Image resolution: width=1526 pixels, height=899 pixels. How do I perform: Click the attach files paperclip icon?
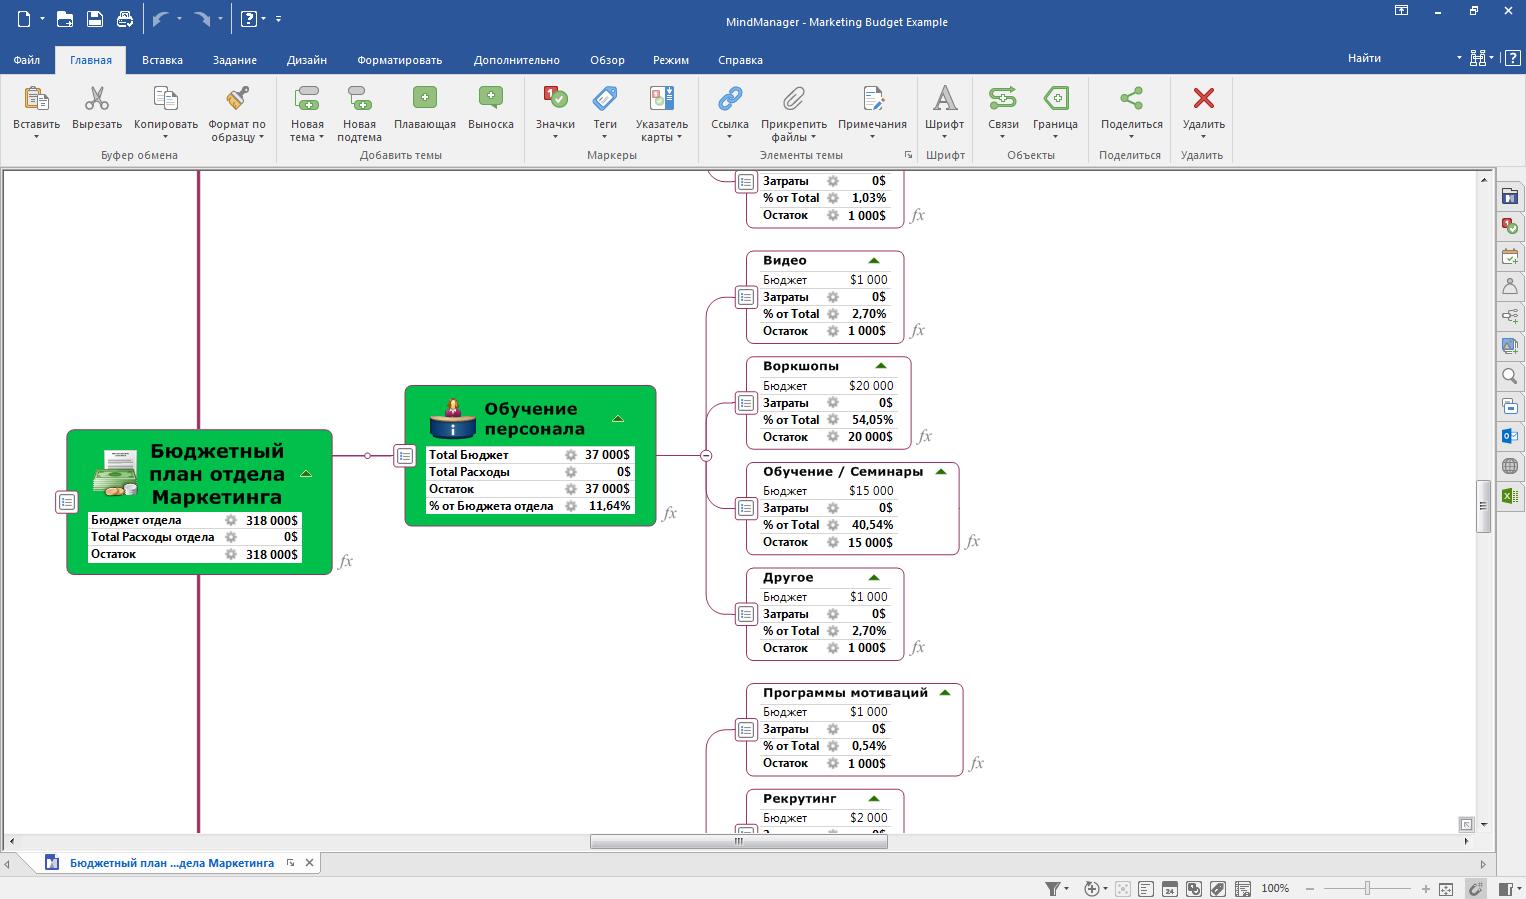click(794, 98)
